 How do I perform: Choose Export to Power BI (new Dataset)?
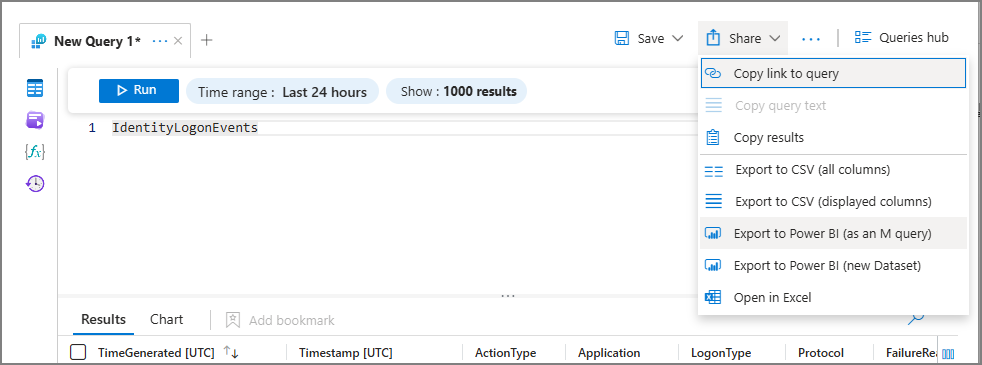833,265
